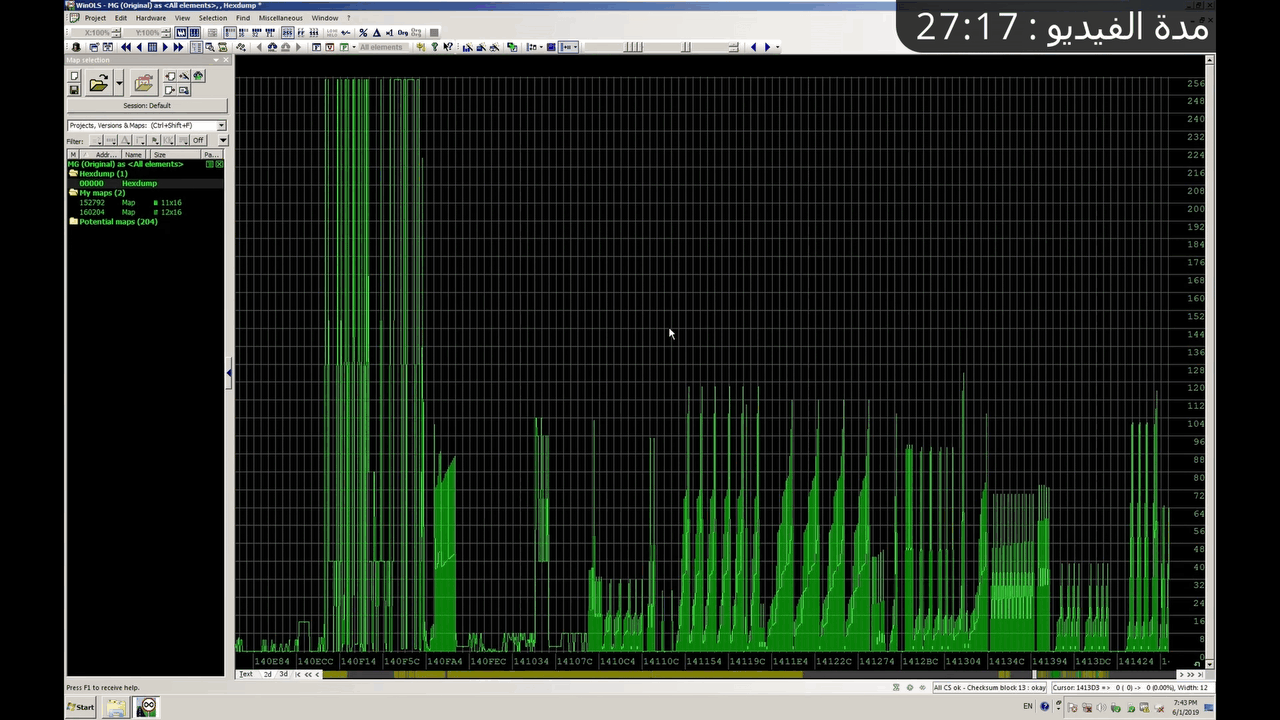Open the Hardware menu
Viewport: 1280px width, 720px height.
[150, 18]
